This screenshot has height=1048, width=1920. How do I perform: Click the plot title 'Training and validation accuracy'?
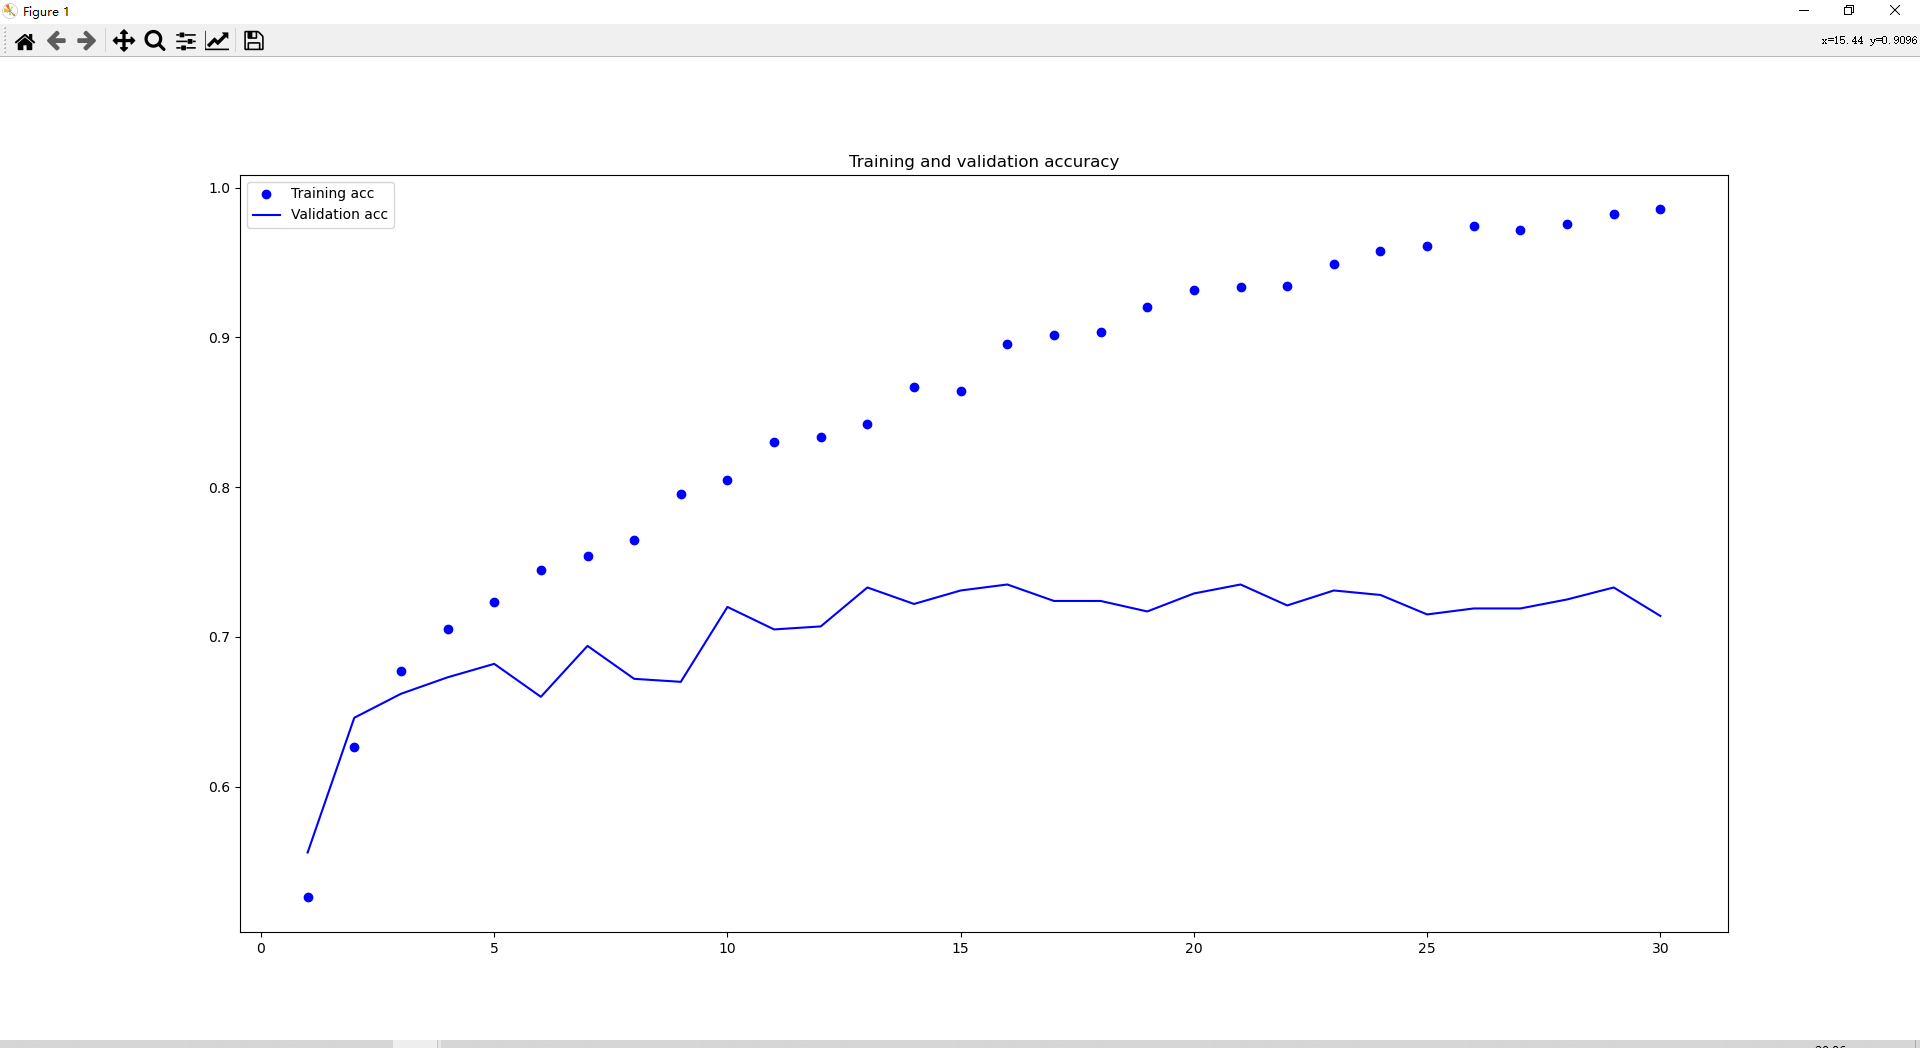point(984,161)
